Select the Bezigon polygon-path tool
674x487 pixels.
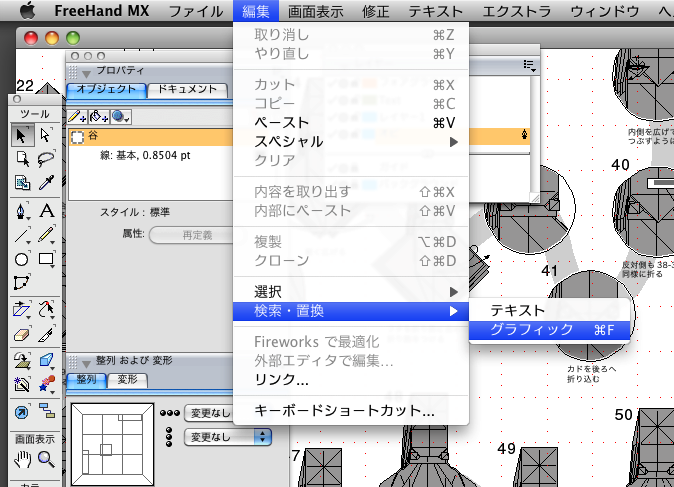pos(22,282)
